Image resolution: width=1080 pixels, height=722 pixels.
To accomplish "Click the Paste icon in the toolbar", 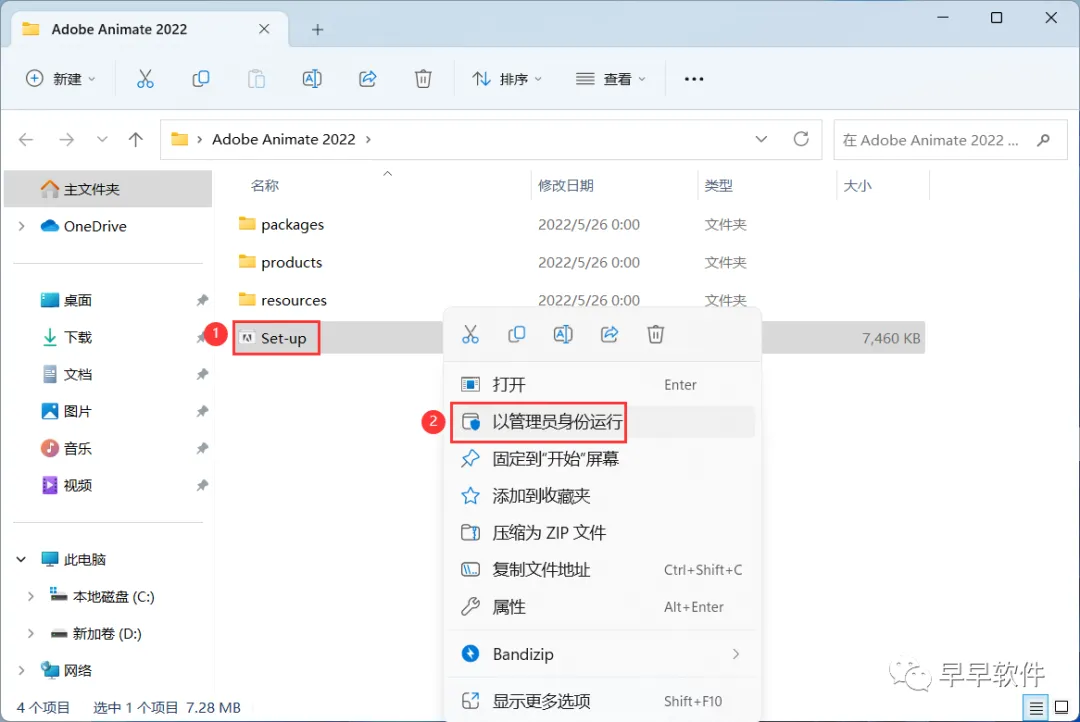I will [256, 79].
